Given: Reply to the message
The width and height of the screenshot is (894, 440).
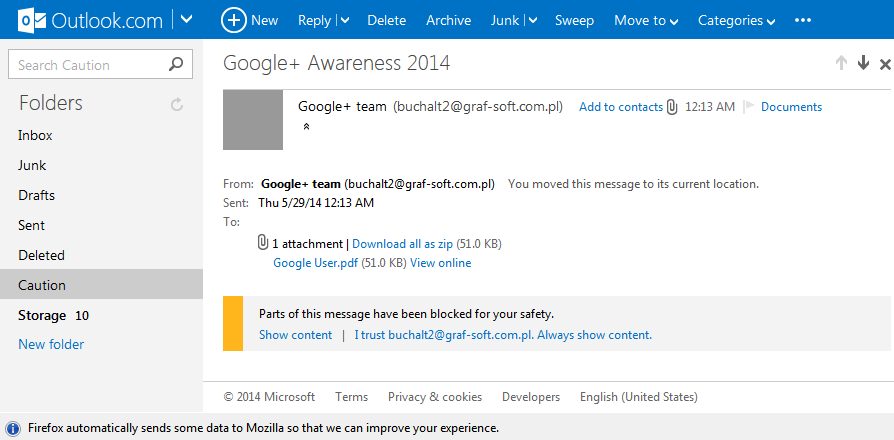Looking at the screenshot, I should (x=314, y=21).
